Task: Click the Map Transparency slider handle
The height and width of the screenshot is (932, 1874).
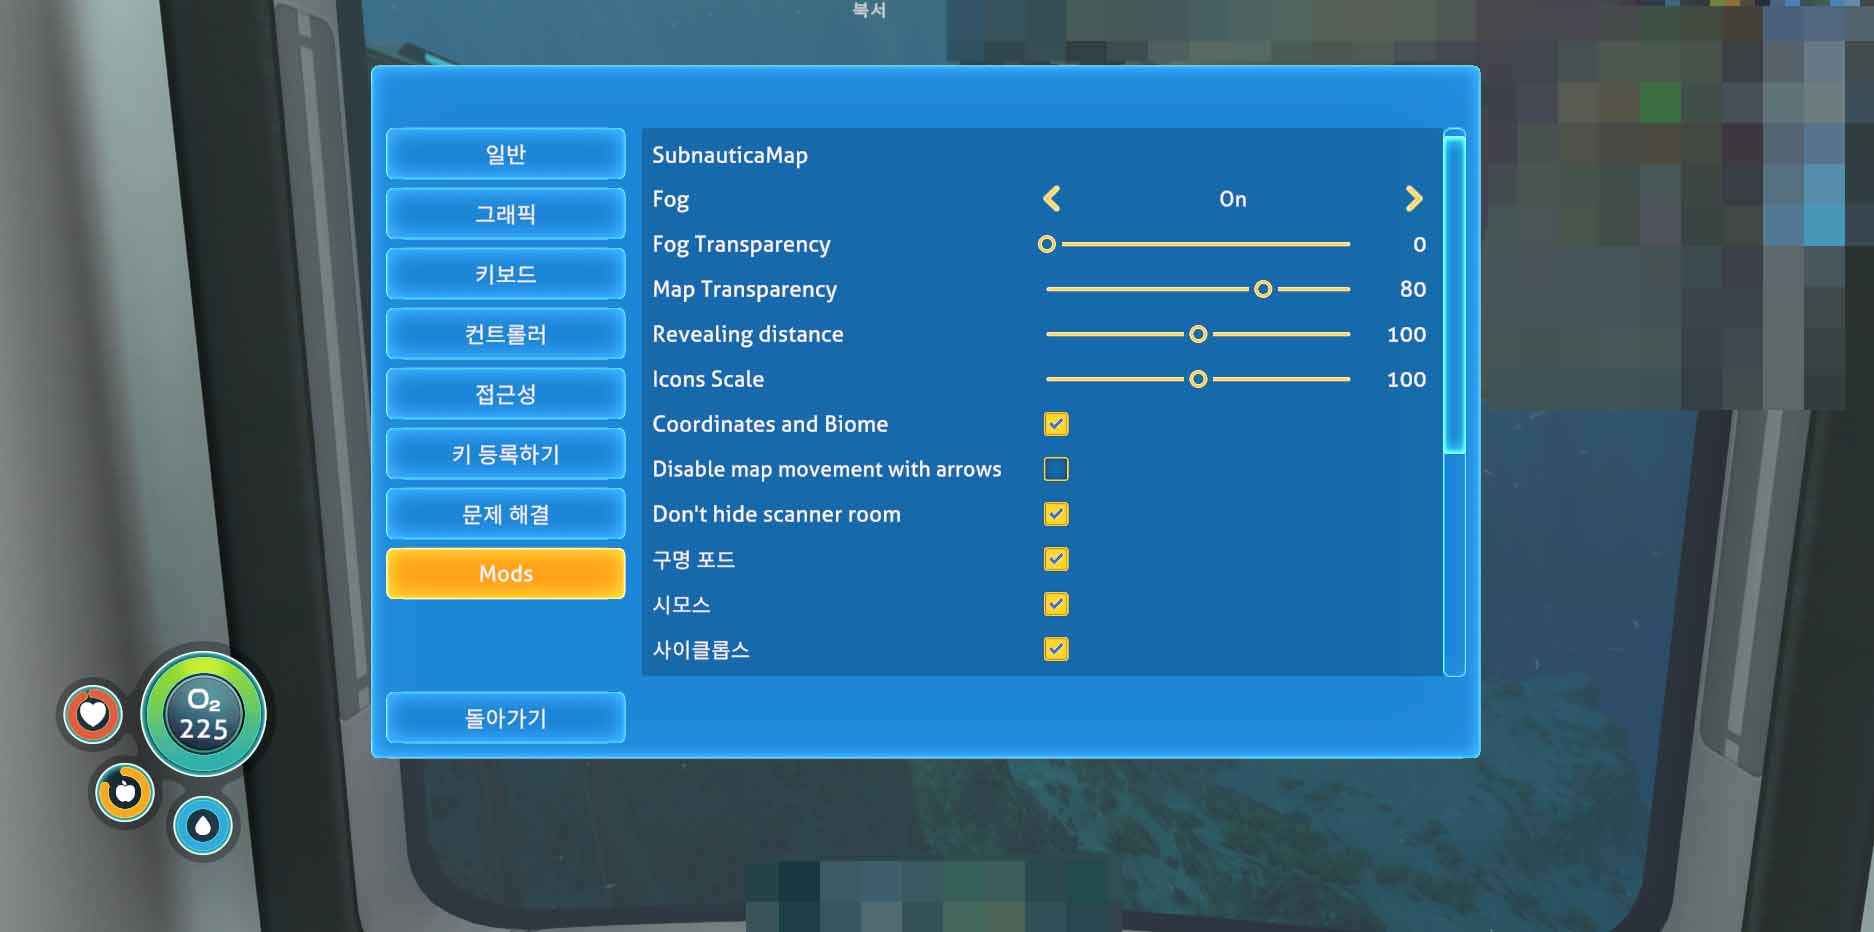Action: pyautogui.click(x=1263, y=289)
